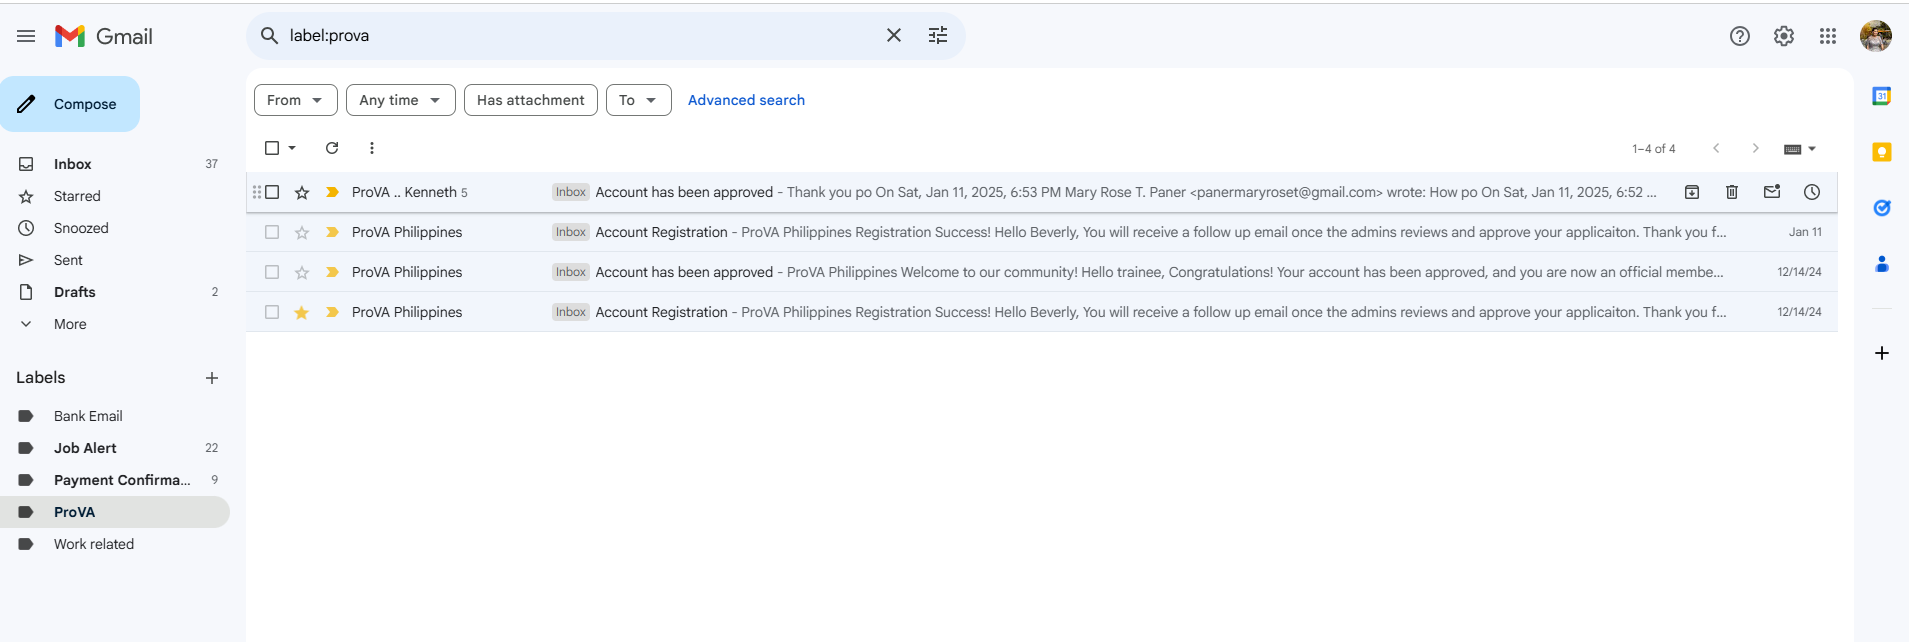Image resolution: width=1909 pixels, height=642 pixels.
Task: Expand the More section in the sidebar
Action: [x=70, y=324]
